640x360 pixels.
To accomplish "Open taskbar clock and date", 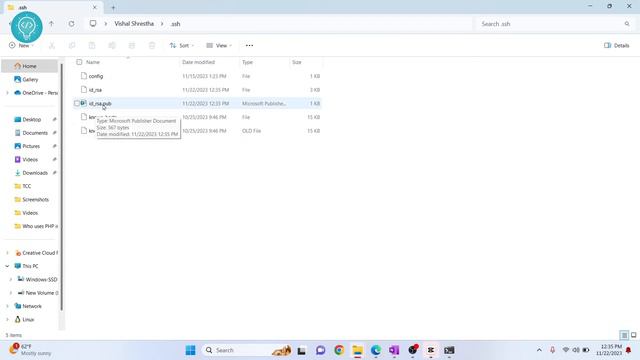I will coord(609,350).
